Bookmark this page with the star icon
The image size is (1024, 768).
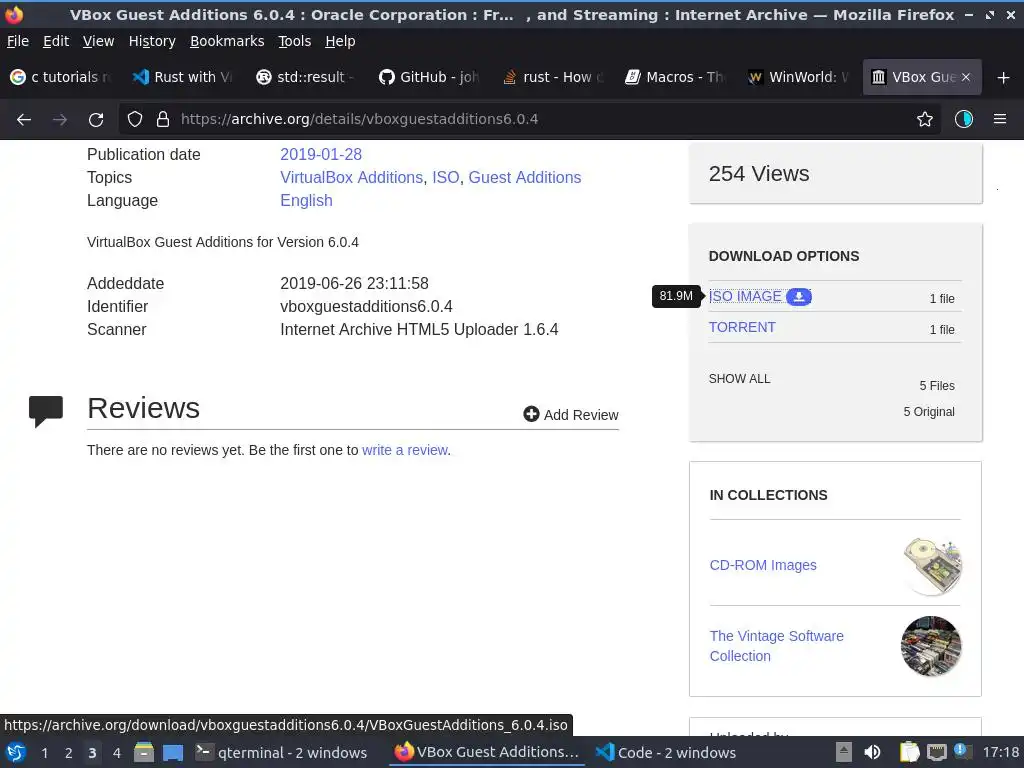[x=925, y=119]
